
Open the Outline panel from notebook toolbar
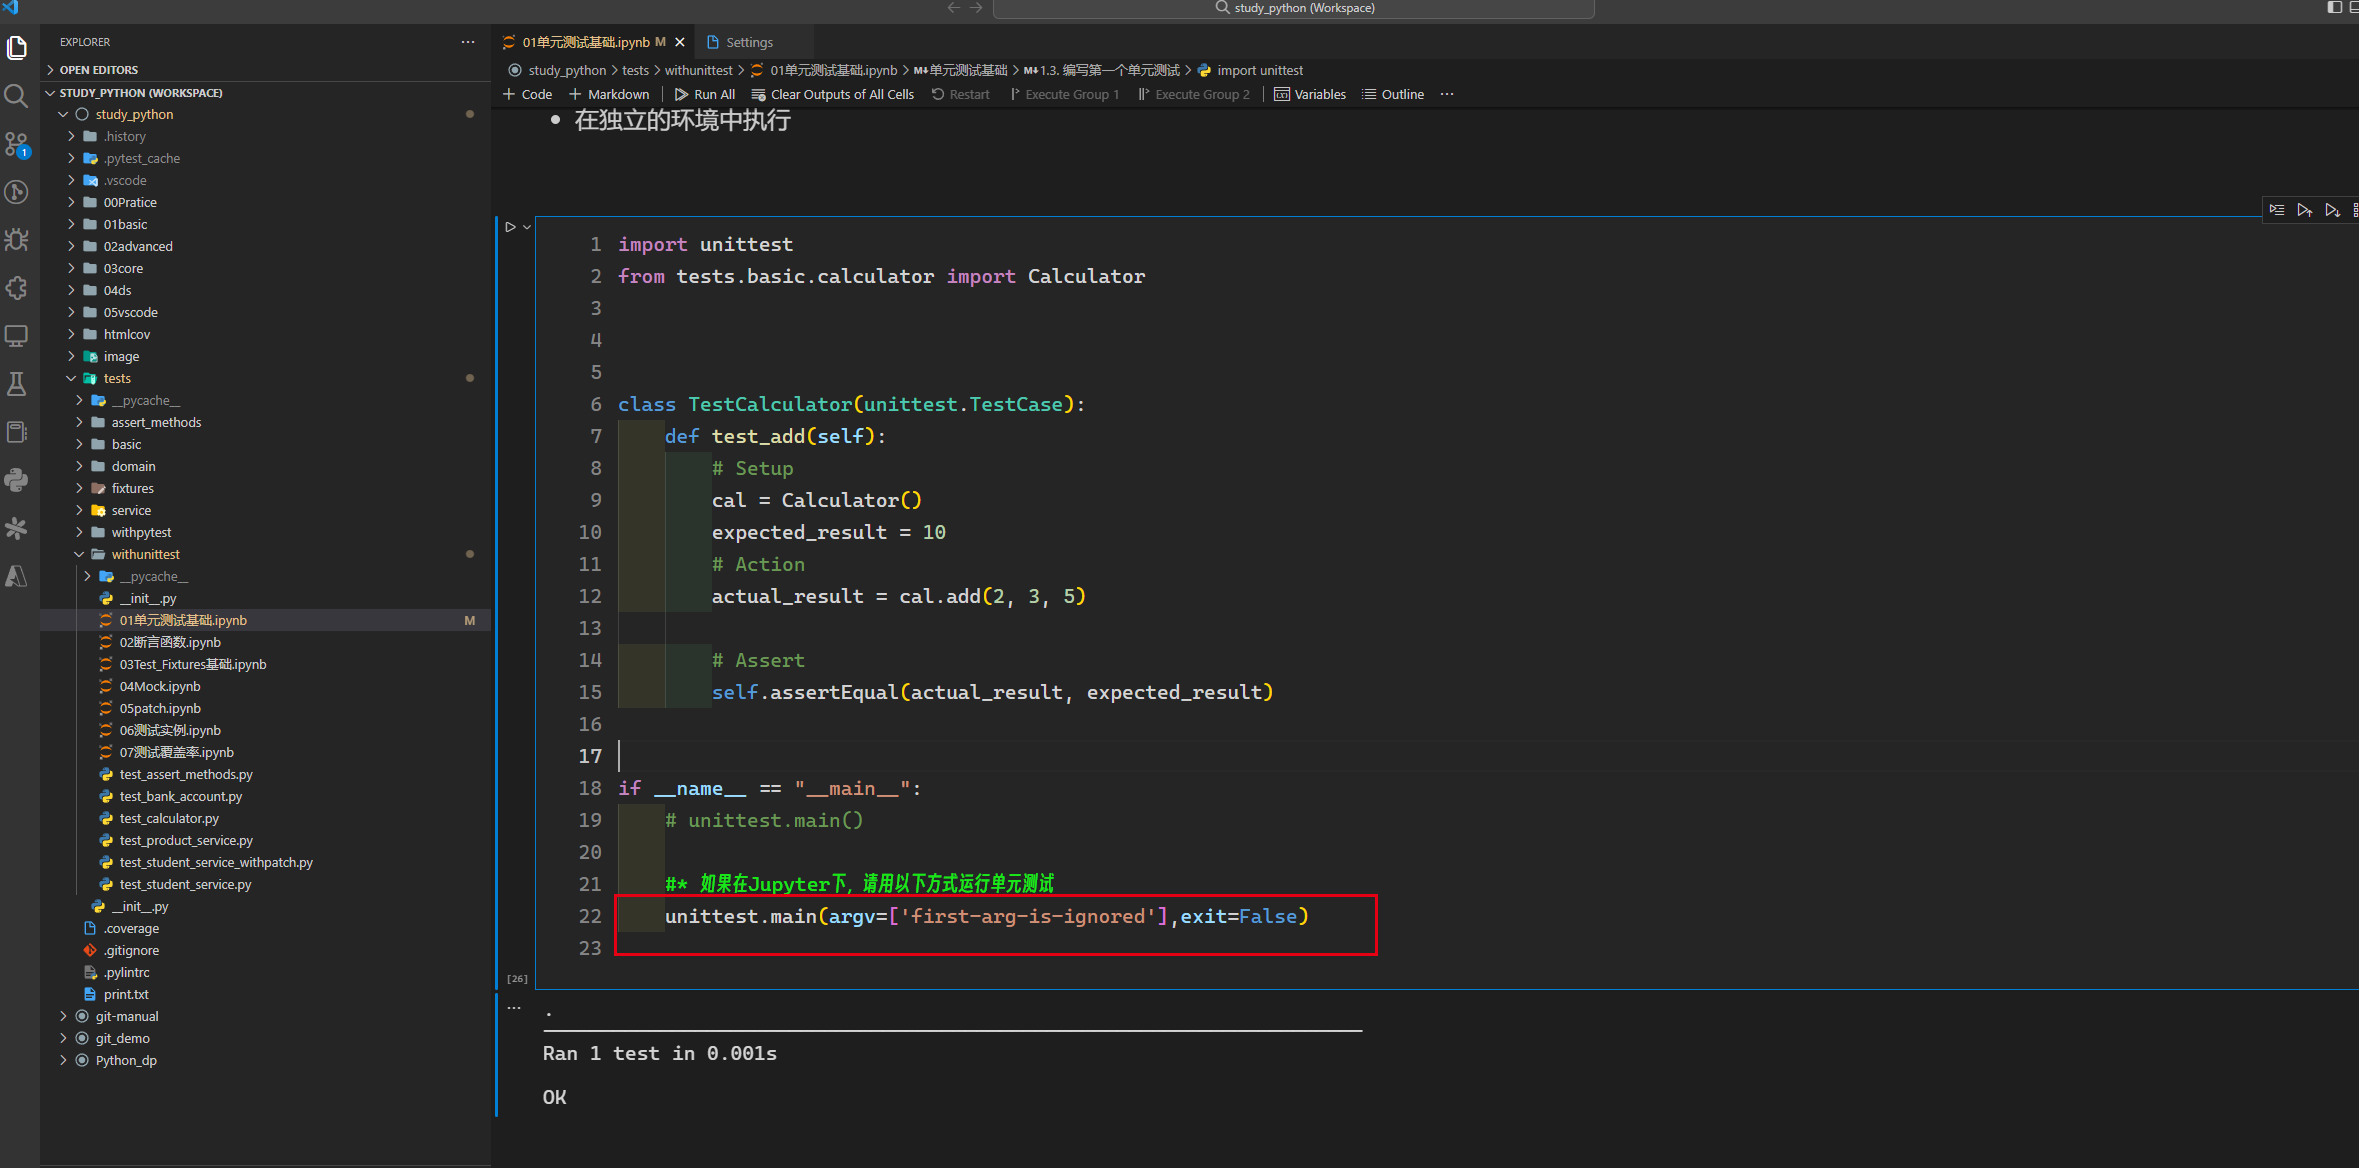(x=1392, y=93)
